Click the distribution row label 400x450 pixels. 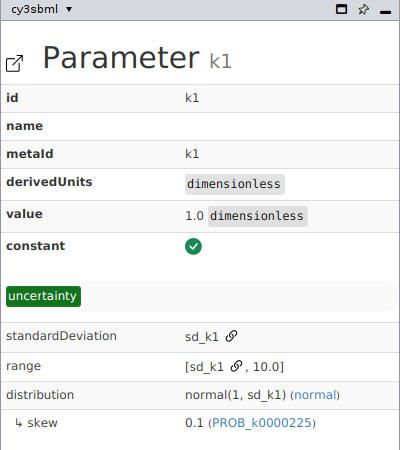[x=40, y=395]
